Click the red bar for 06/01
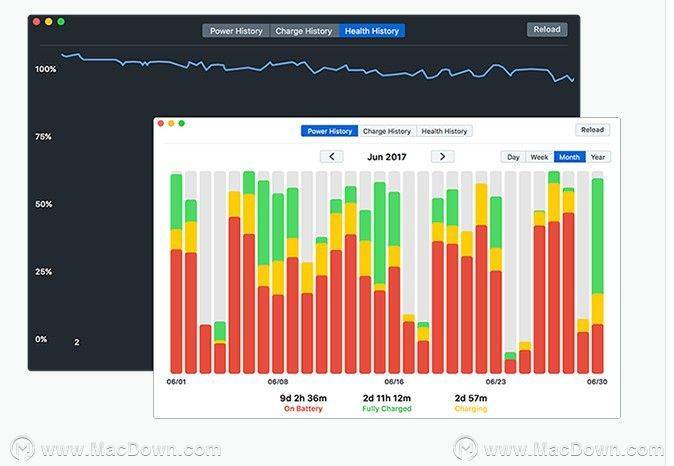This screenshot has width=674, height=466. [176, 311]
